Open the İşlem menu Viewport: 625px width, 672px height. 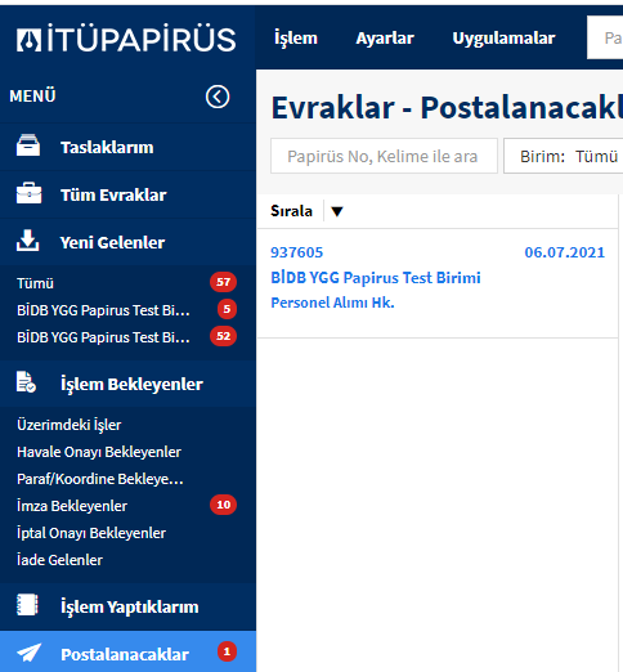[296, 38]
